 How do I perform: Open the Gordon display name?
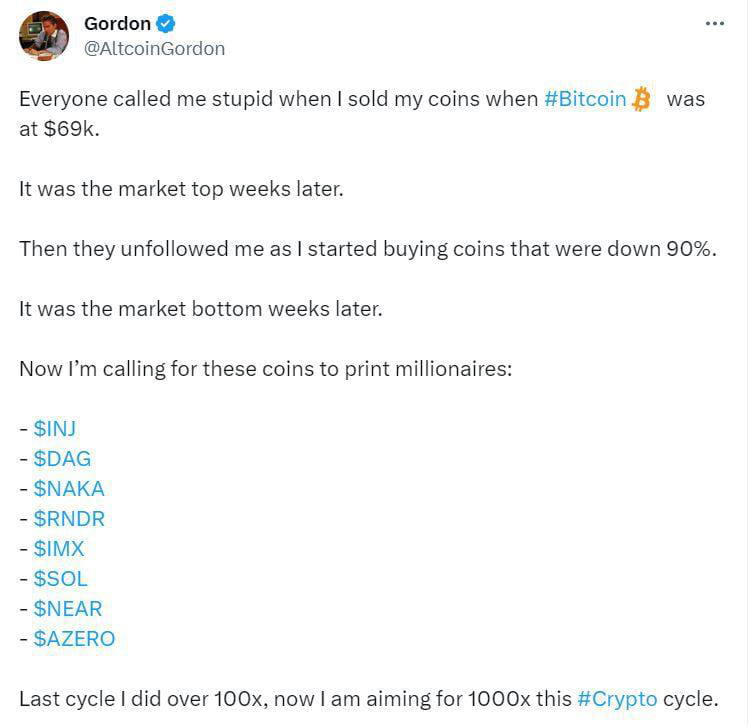[x=117, y=24]
